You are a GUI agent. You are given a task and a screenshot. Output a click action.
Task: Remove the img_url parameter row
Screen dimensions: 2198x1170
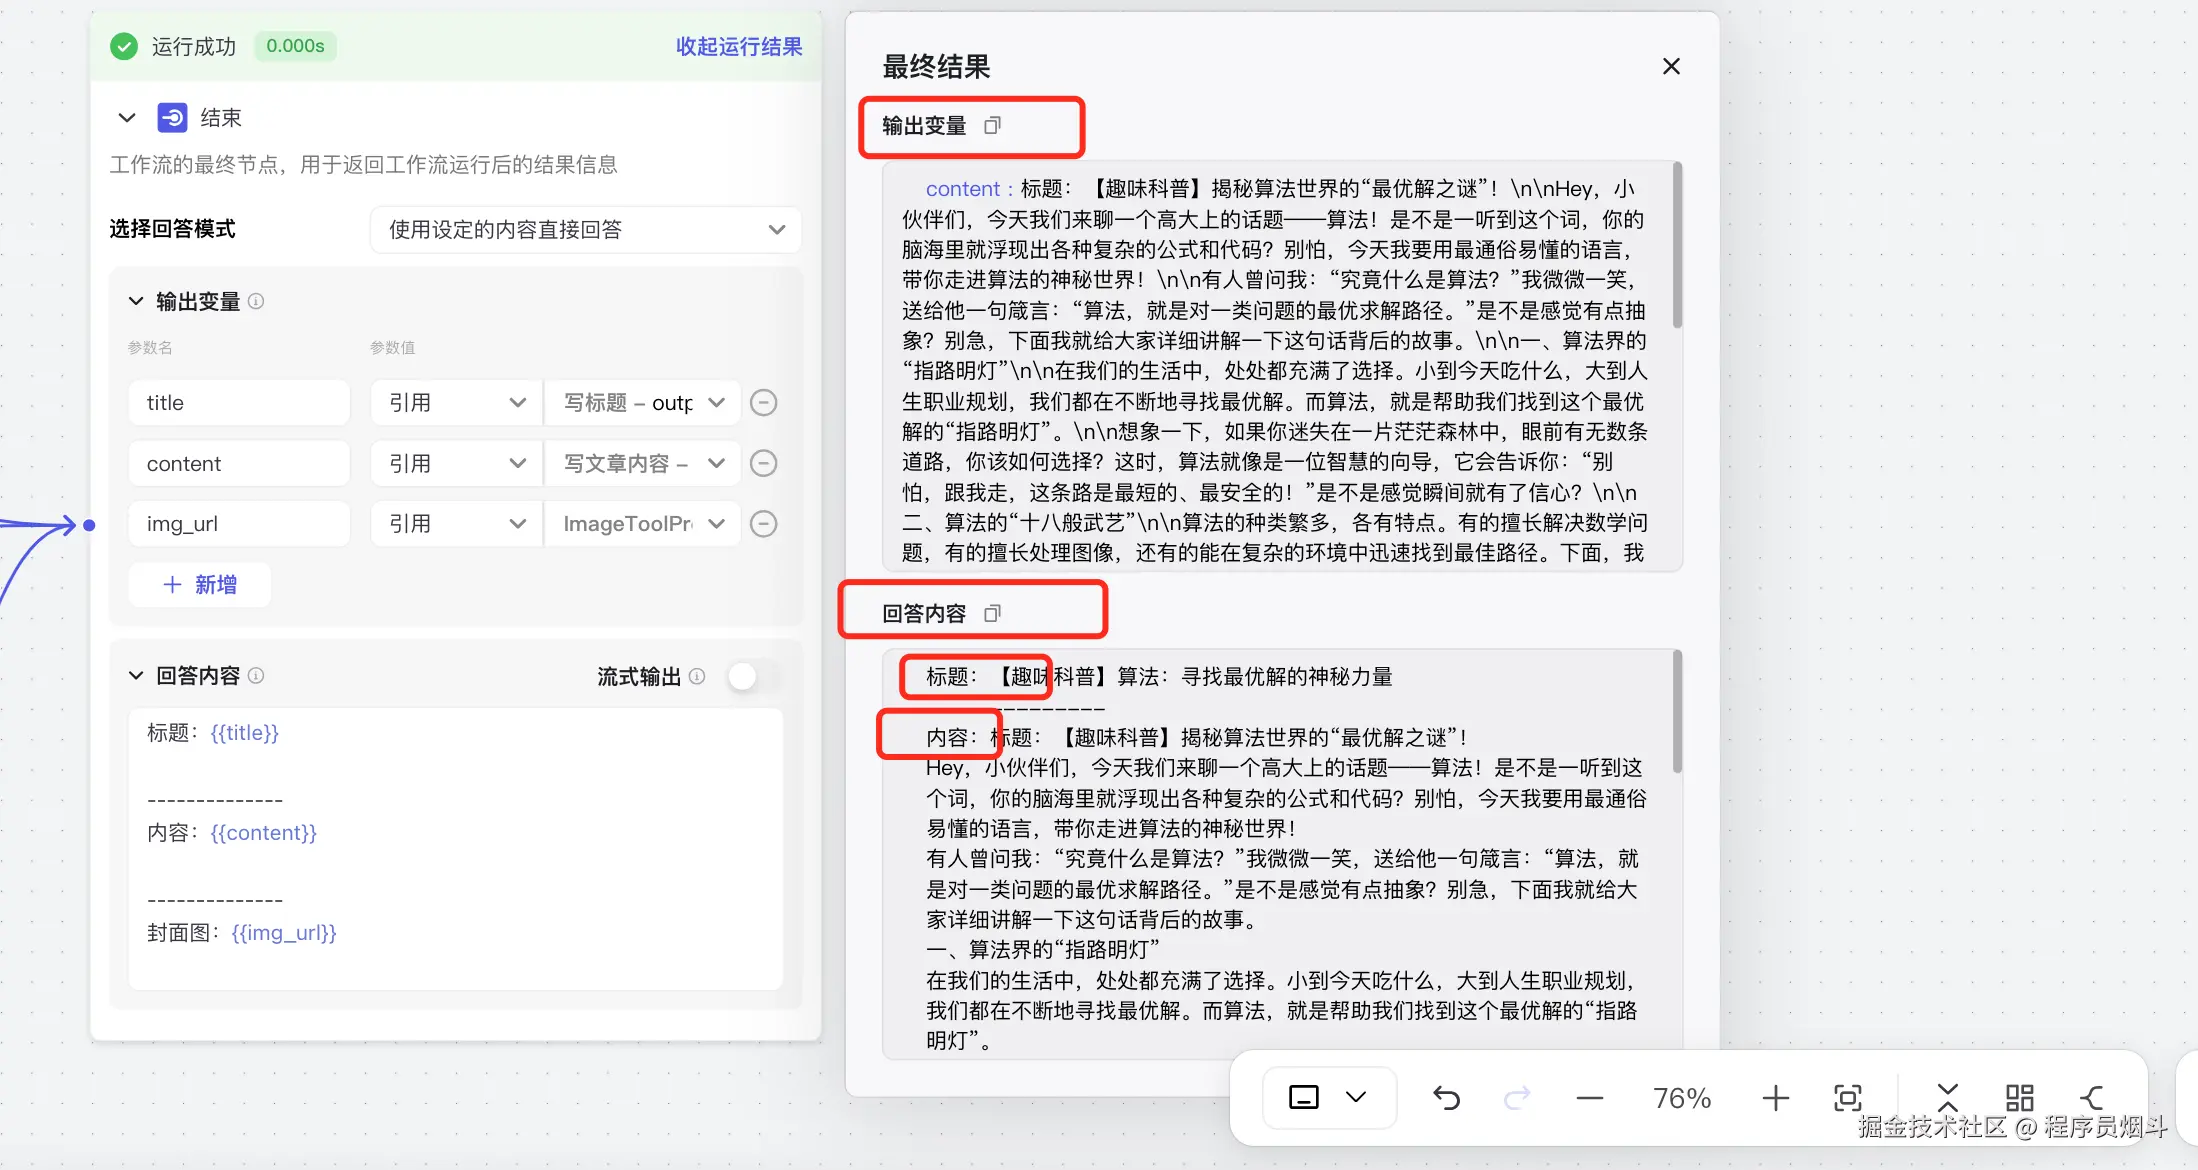763,524
